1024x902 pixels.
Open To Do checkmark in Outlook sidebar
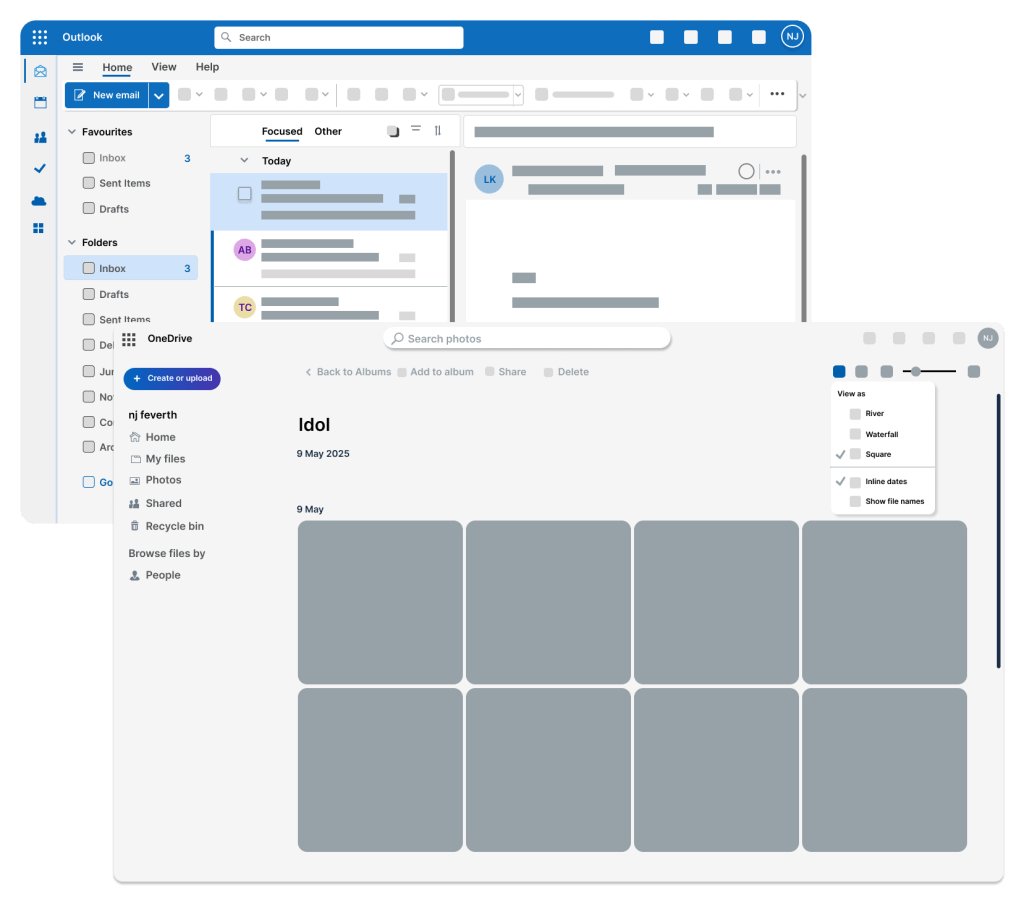[x=40, y=169]
